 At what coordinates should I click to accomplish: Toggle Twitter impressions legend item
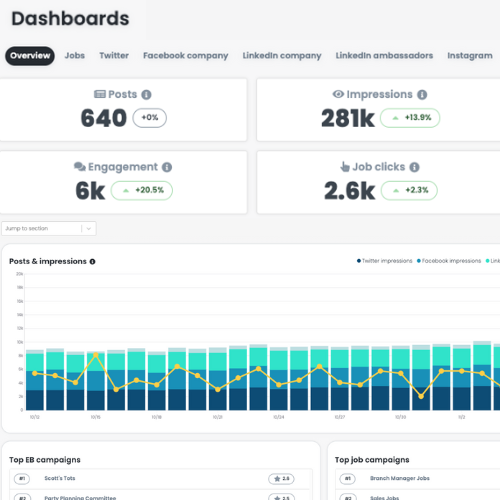[384, 261]
